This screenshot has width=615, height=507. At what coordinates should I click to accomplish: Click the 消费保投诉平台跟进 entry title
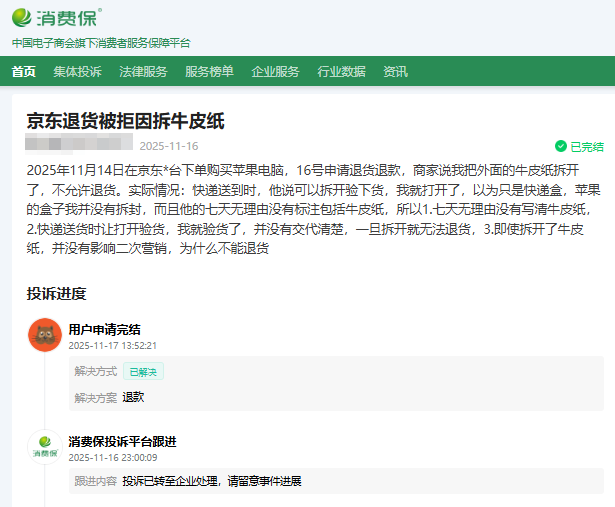point(122,441)
